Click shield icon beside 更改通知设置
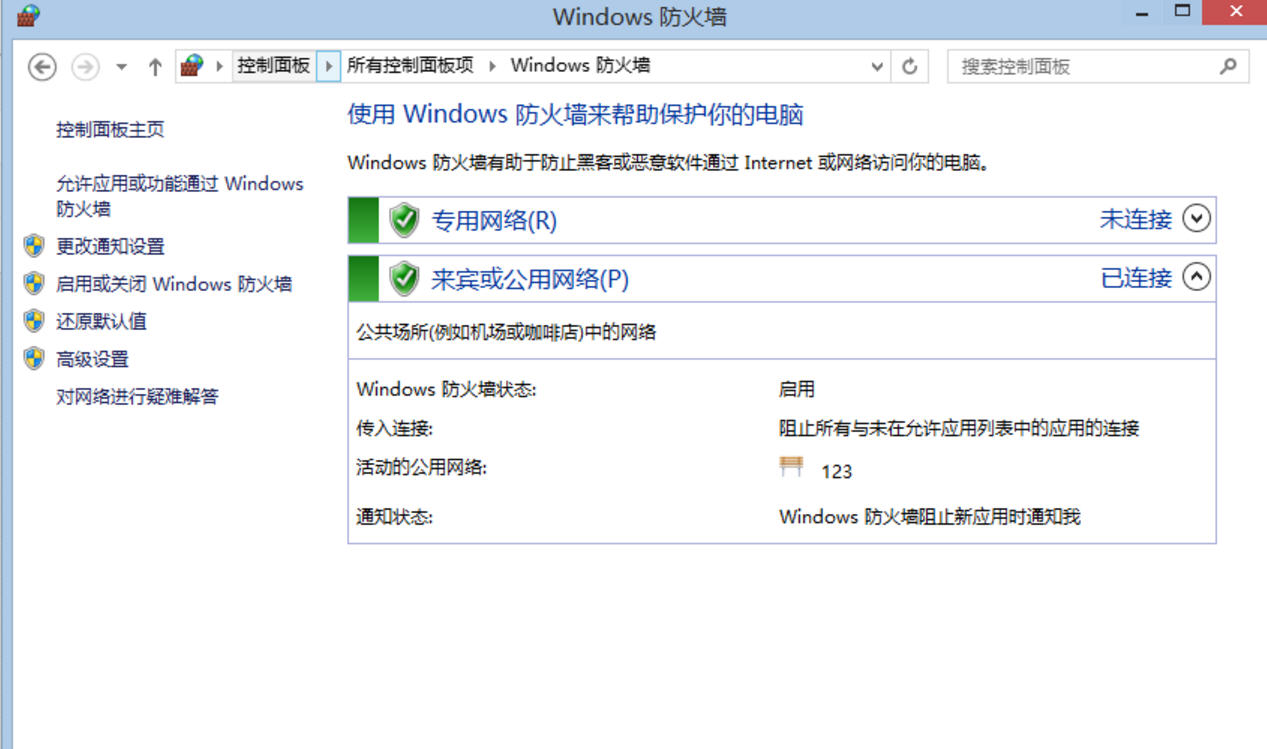 click(x=35, y=246)
